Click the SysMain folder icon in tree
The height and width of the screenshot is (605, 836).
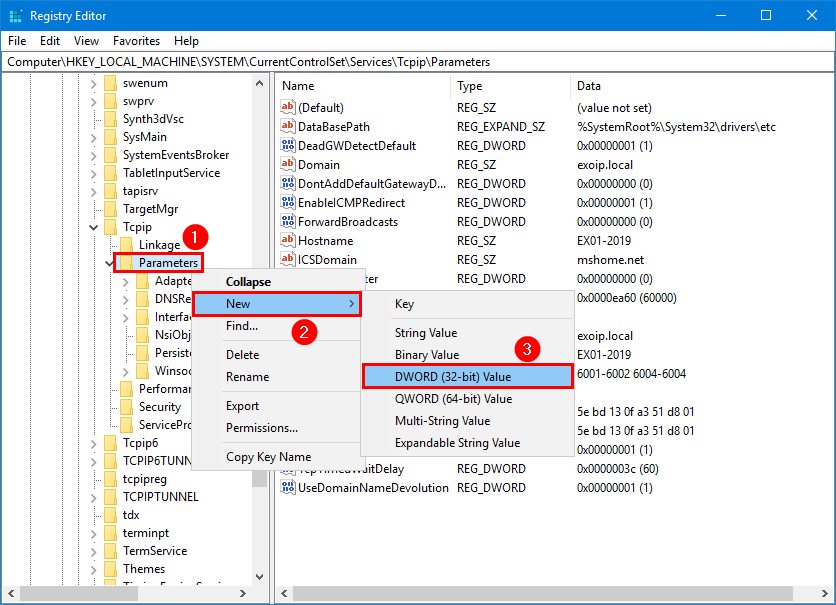click(x=110, y=137)
